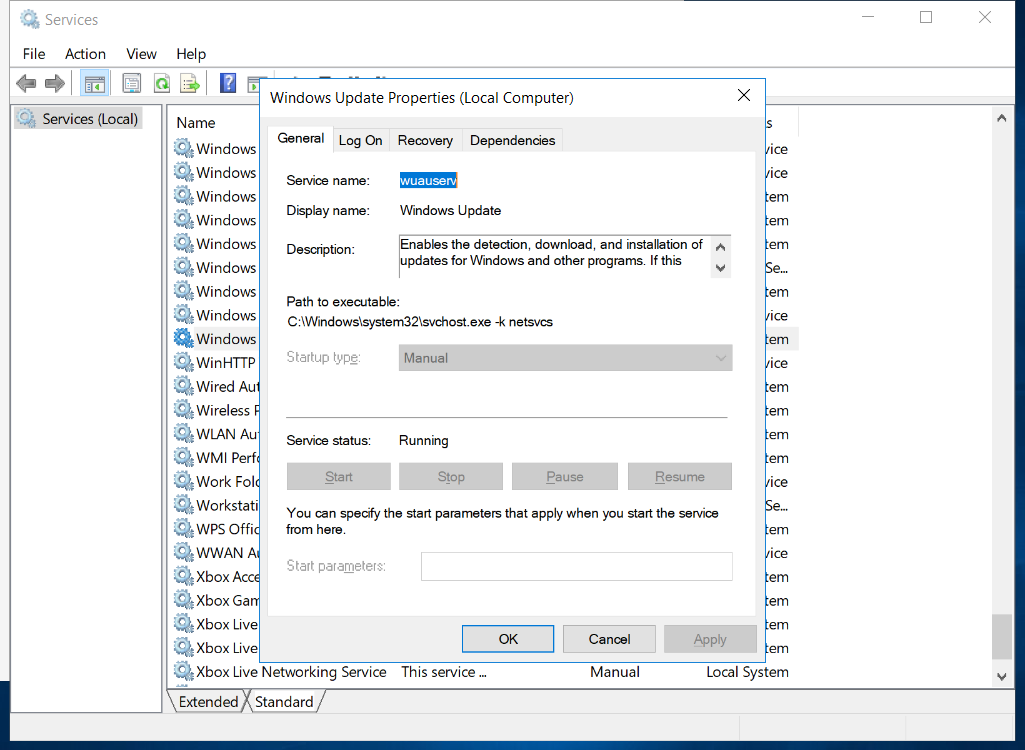
Task: Switch to the Recovery tab
Action: click(x=425, y=141)
